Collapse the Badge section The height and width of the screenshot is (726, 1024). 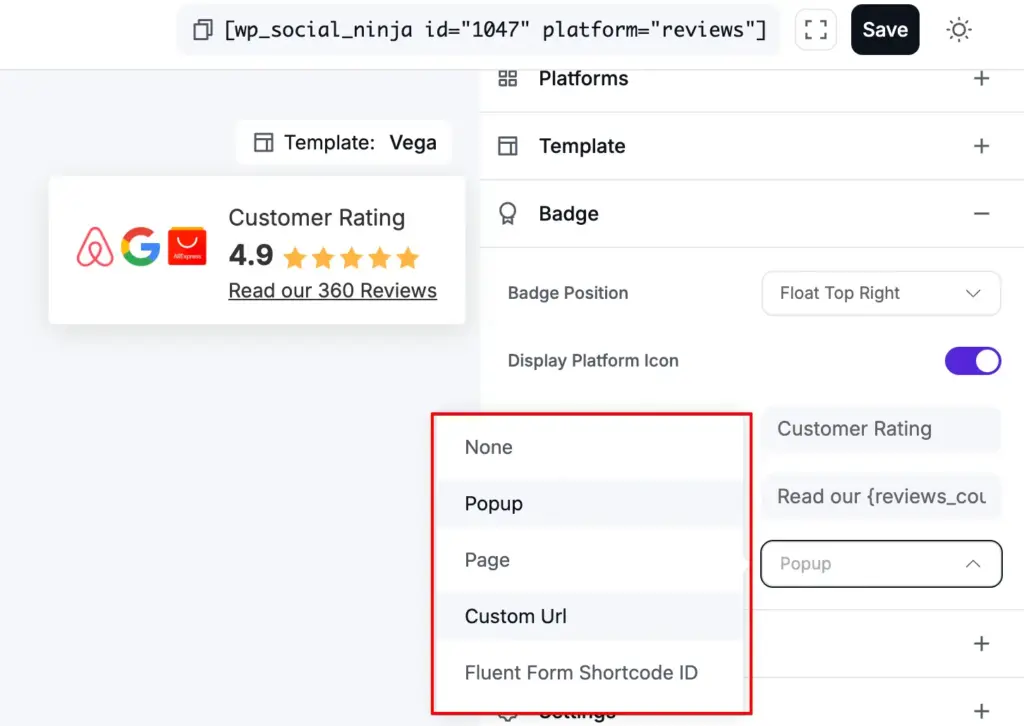click(x=981, y=214)
